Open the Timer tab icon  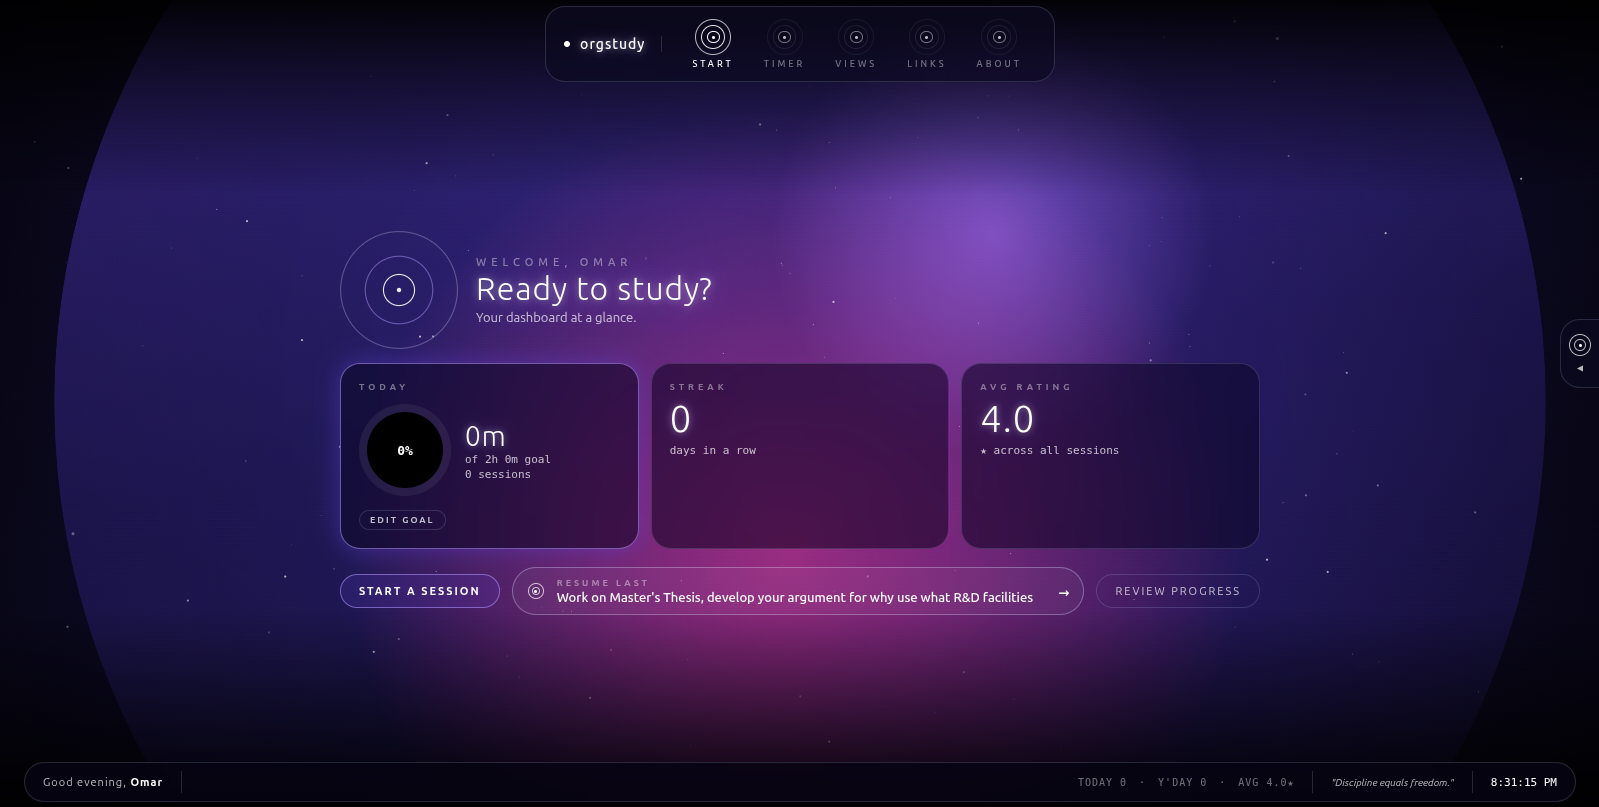click(784, 37)
